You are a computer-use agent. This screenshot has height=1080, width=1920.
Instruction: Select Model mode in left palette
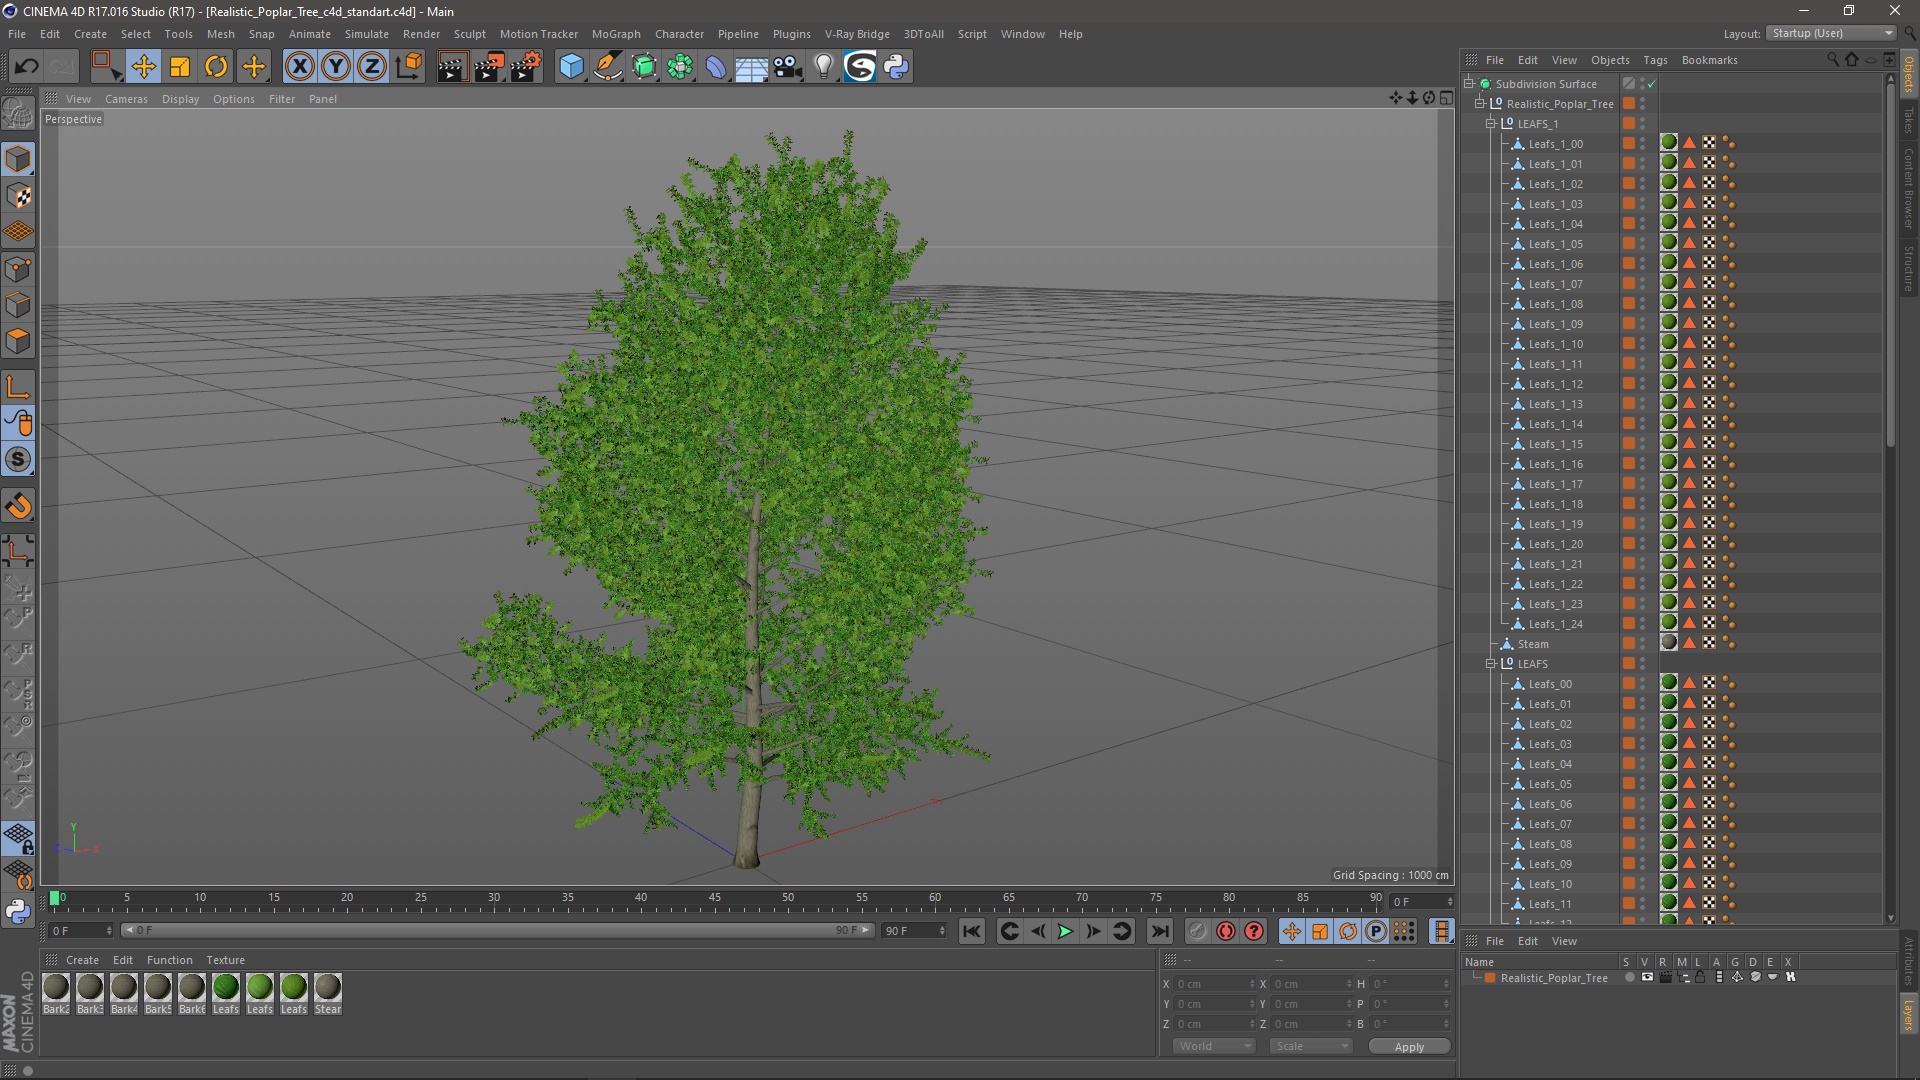18,159
